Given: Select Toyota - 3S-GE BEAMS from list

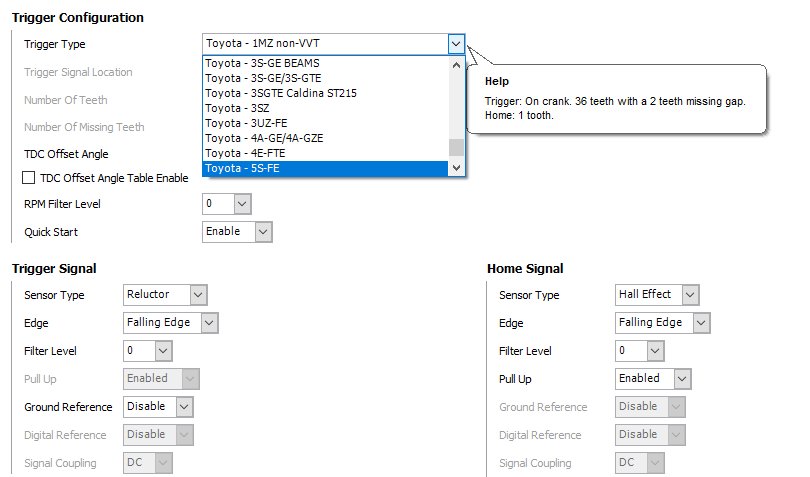Looking at the screenshot, I should click(x=326, y=63).
